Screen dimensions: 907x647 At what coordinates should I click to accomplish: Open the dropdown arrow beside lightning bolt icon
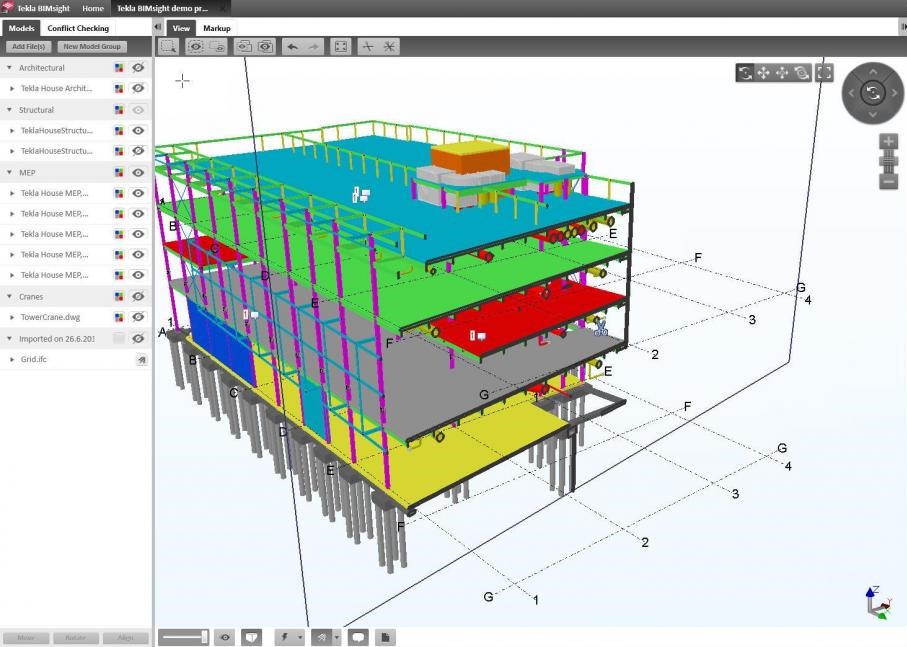[300, 637]
